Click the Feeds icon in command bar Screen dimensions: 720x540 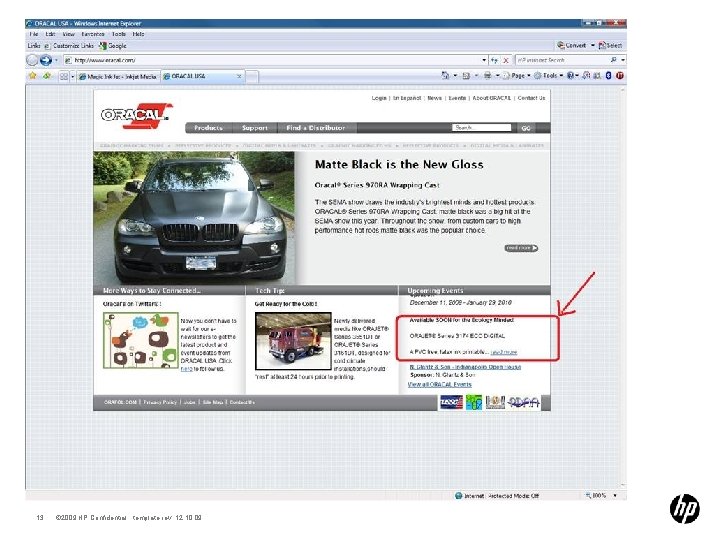[x=466, y=75]
